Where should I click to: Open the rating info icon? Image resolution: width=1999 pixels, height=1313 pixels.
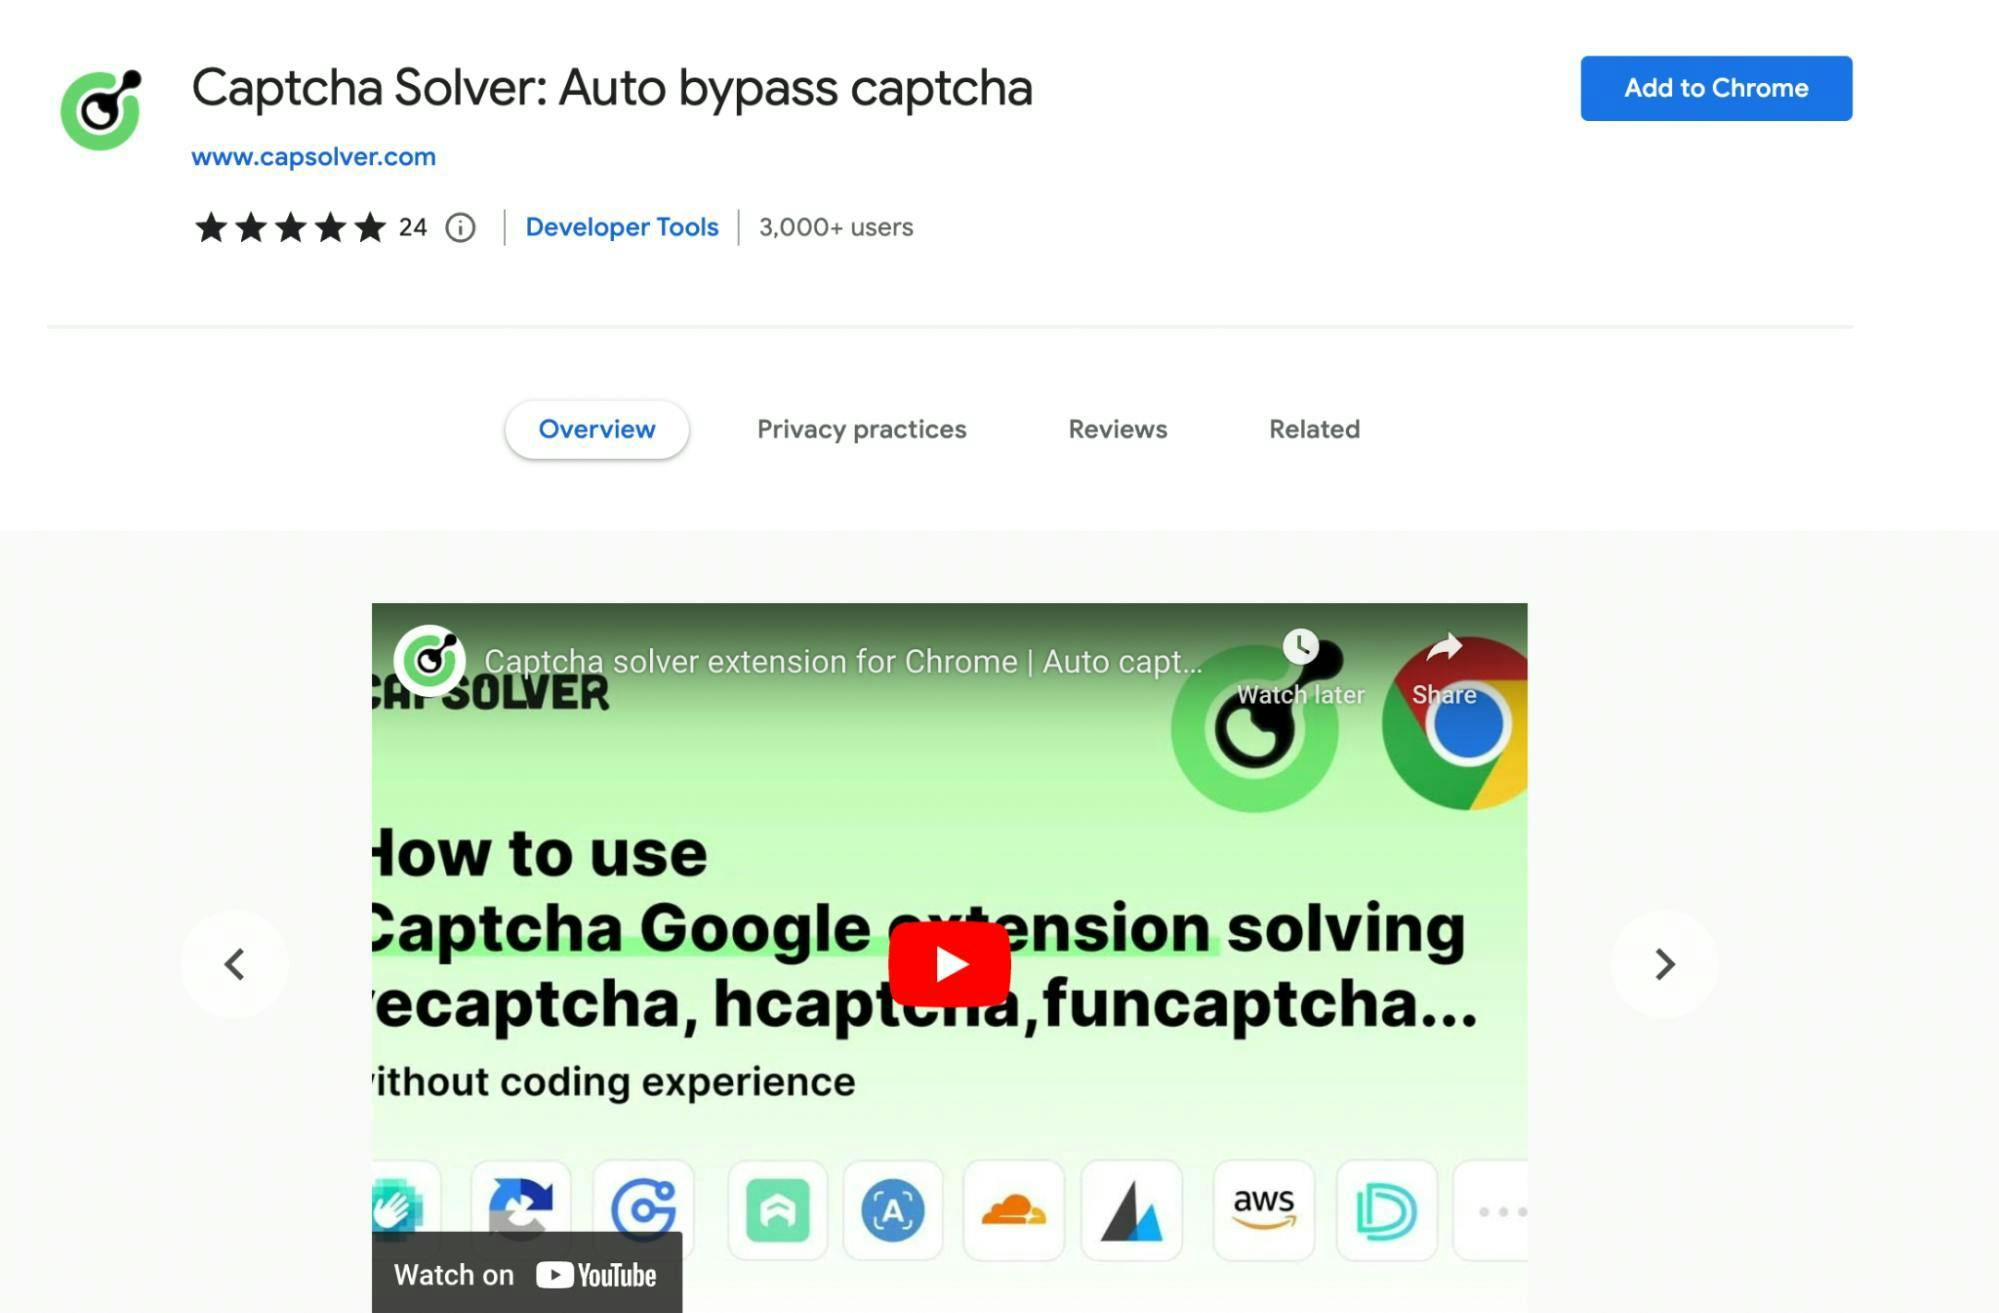pos(460,228)
